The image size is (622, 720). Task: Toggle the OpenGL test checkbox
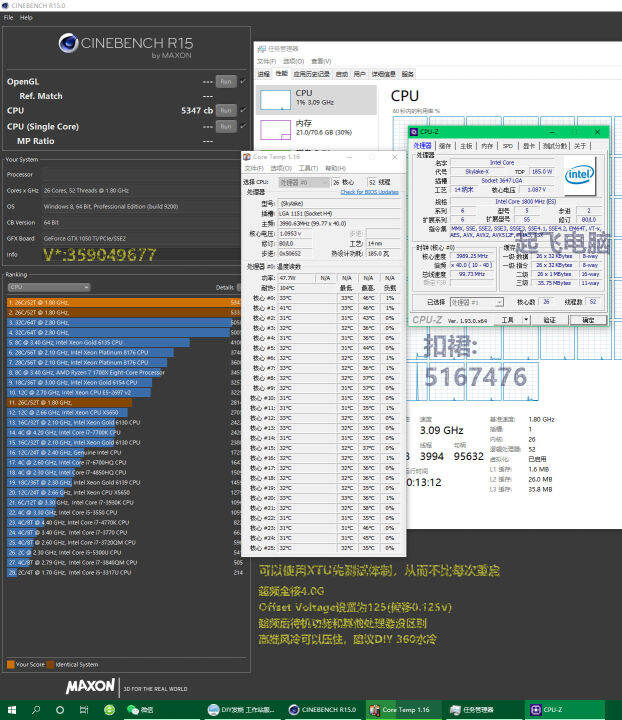pyautogui.click(x=242, y=81)
